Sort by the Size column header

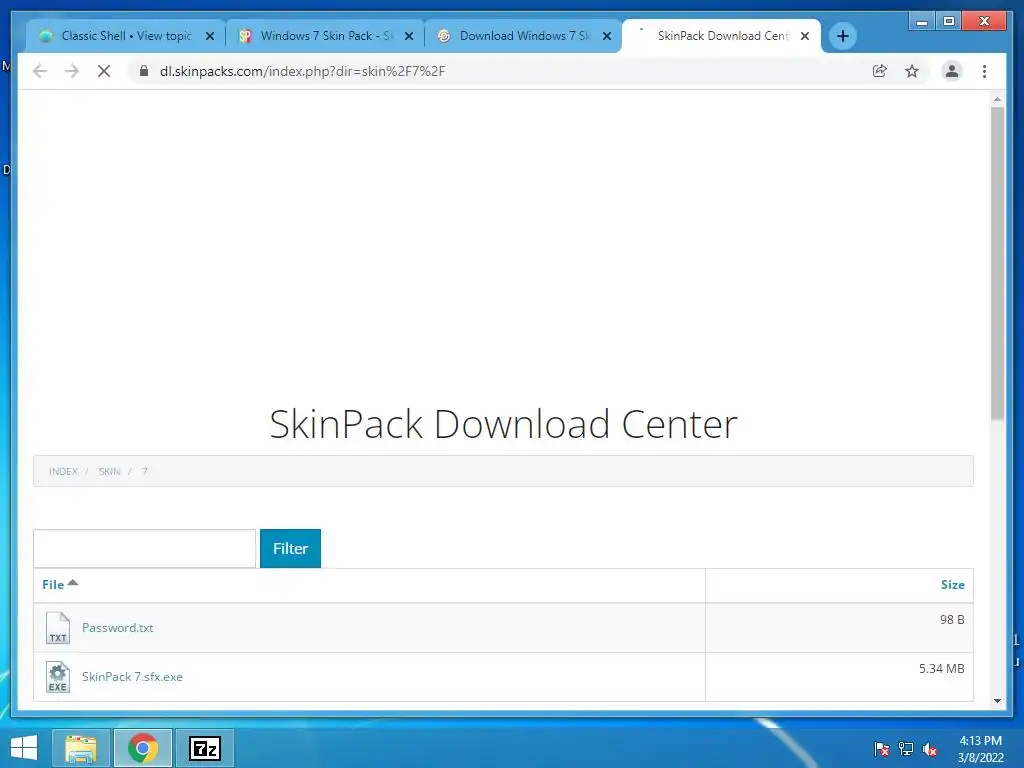point(952,584)
